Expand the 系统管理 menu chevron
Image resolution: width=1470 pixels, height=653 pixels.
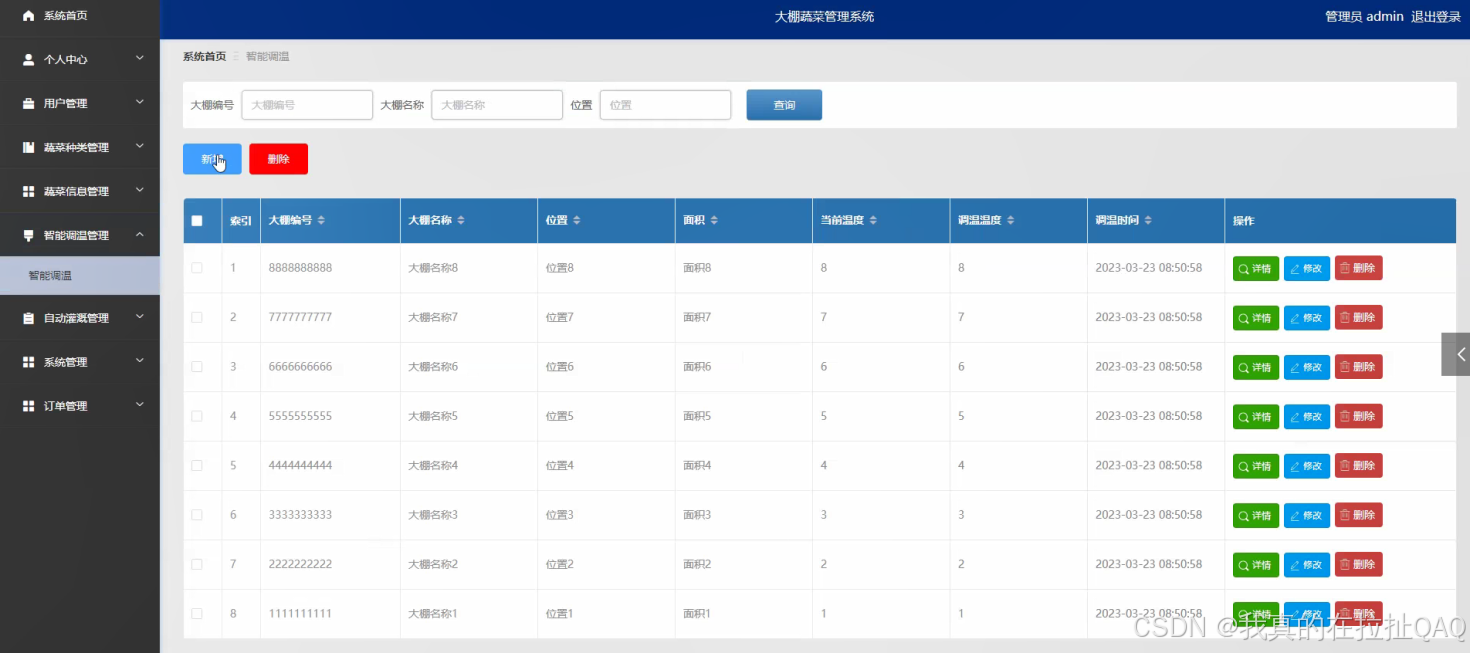pos(140,361)
